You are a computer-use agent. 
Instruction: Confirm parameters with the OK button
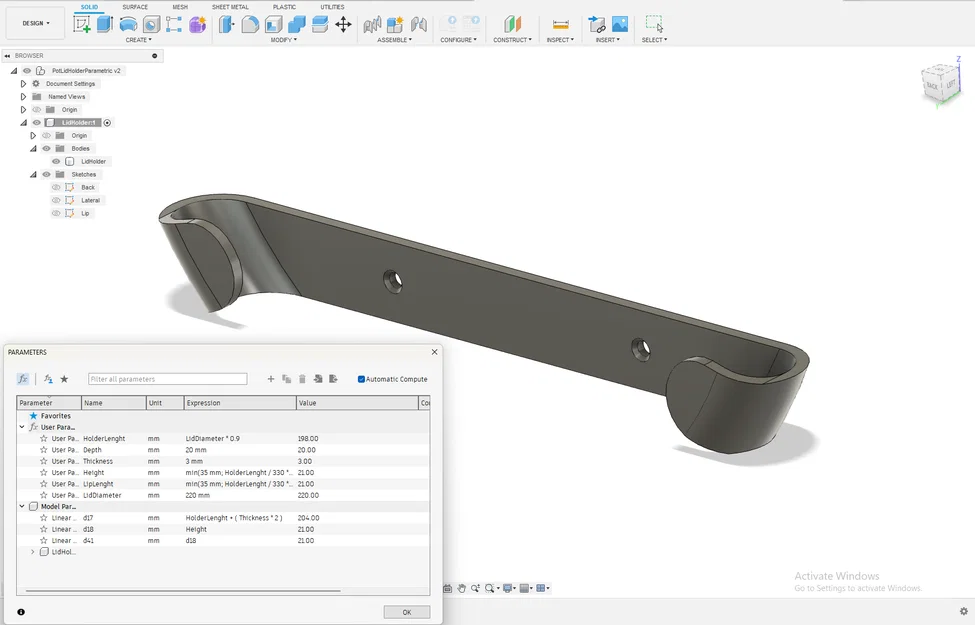click(406, 611)
